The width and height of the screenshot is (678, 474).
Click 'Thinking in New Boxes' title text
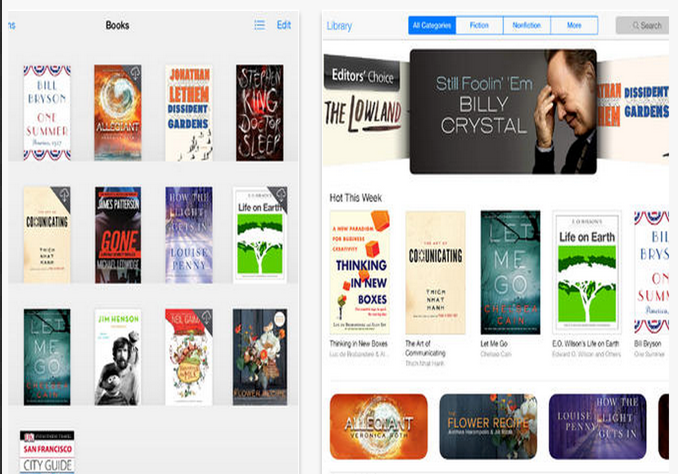point(358,343)
